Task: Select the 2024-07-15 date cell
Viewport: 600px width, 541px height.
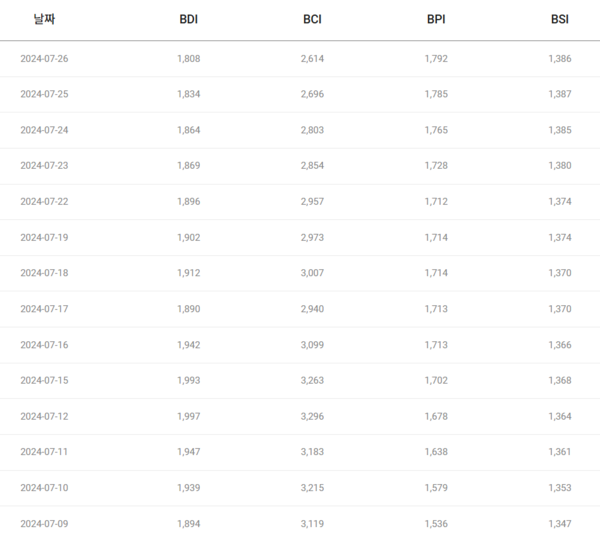Action: coord(44,381)
